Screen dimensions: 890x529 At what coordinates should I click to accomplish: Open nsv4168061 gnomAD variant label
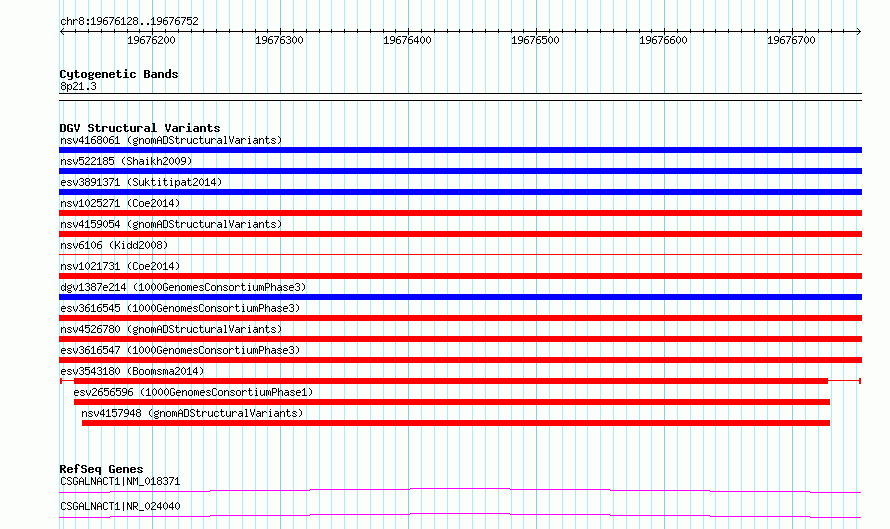pos(171,140)
